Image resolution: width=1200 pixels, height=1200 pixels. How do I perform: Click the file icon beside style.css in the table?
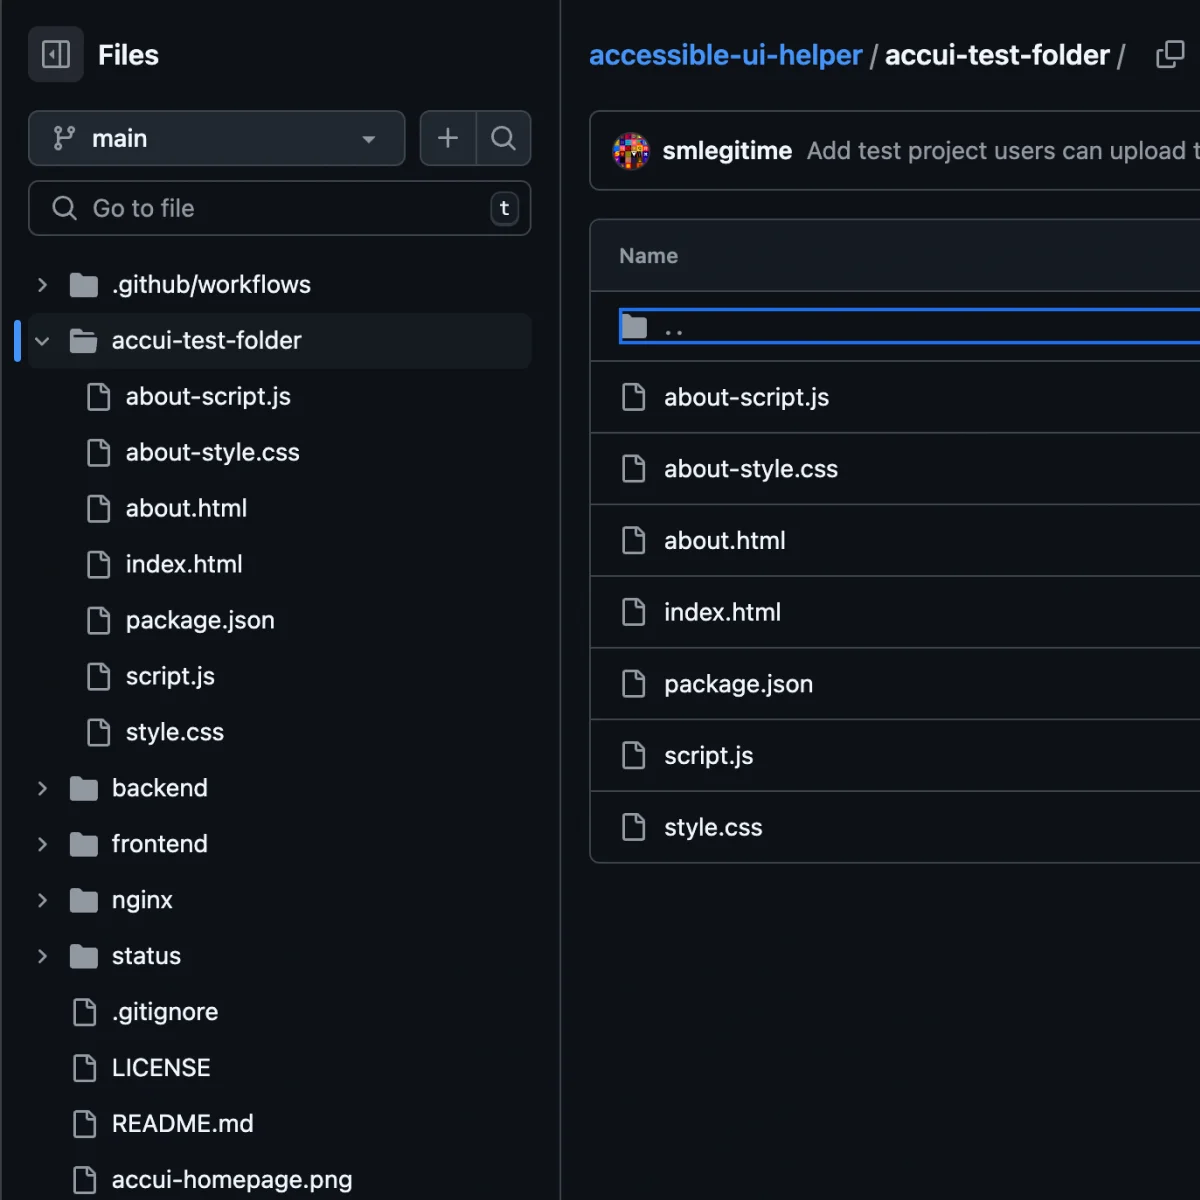634,827
